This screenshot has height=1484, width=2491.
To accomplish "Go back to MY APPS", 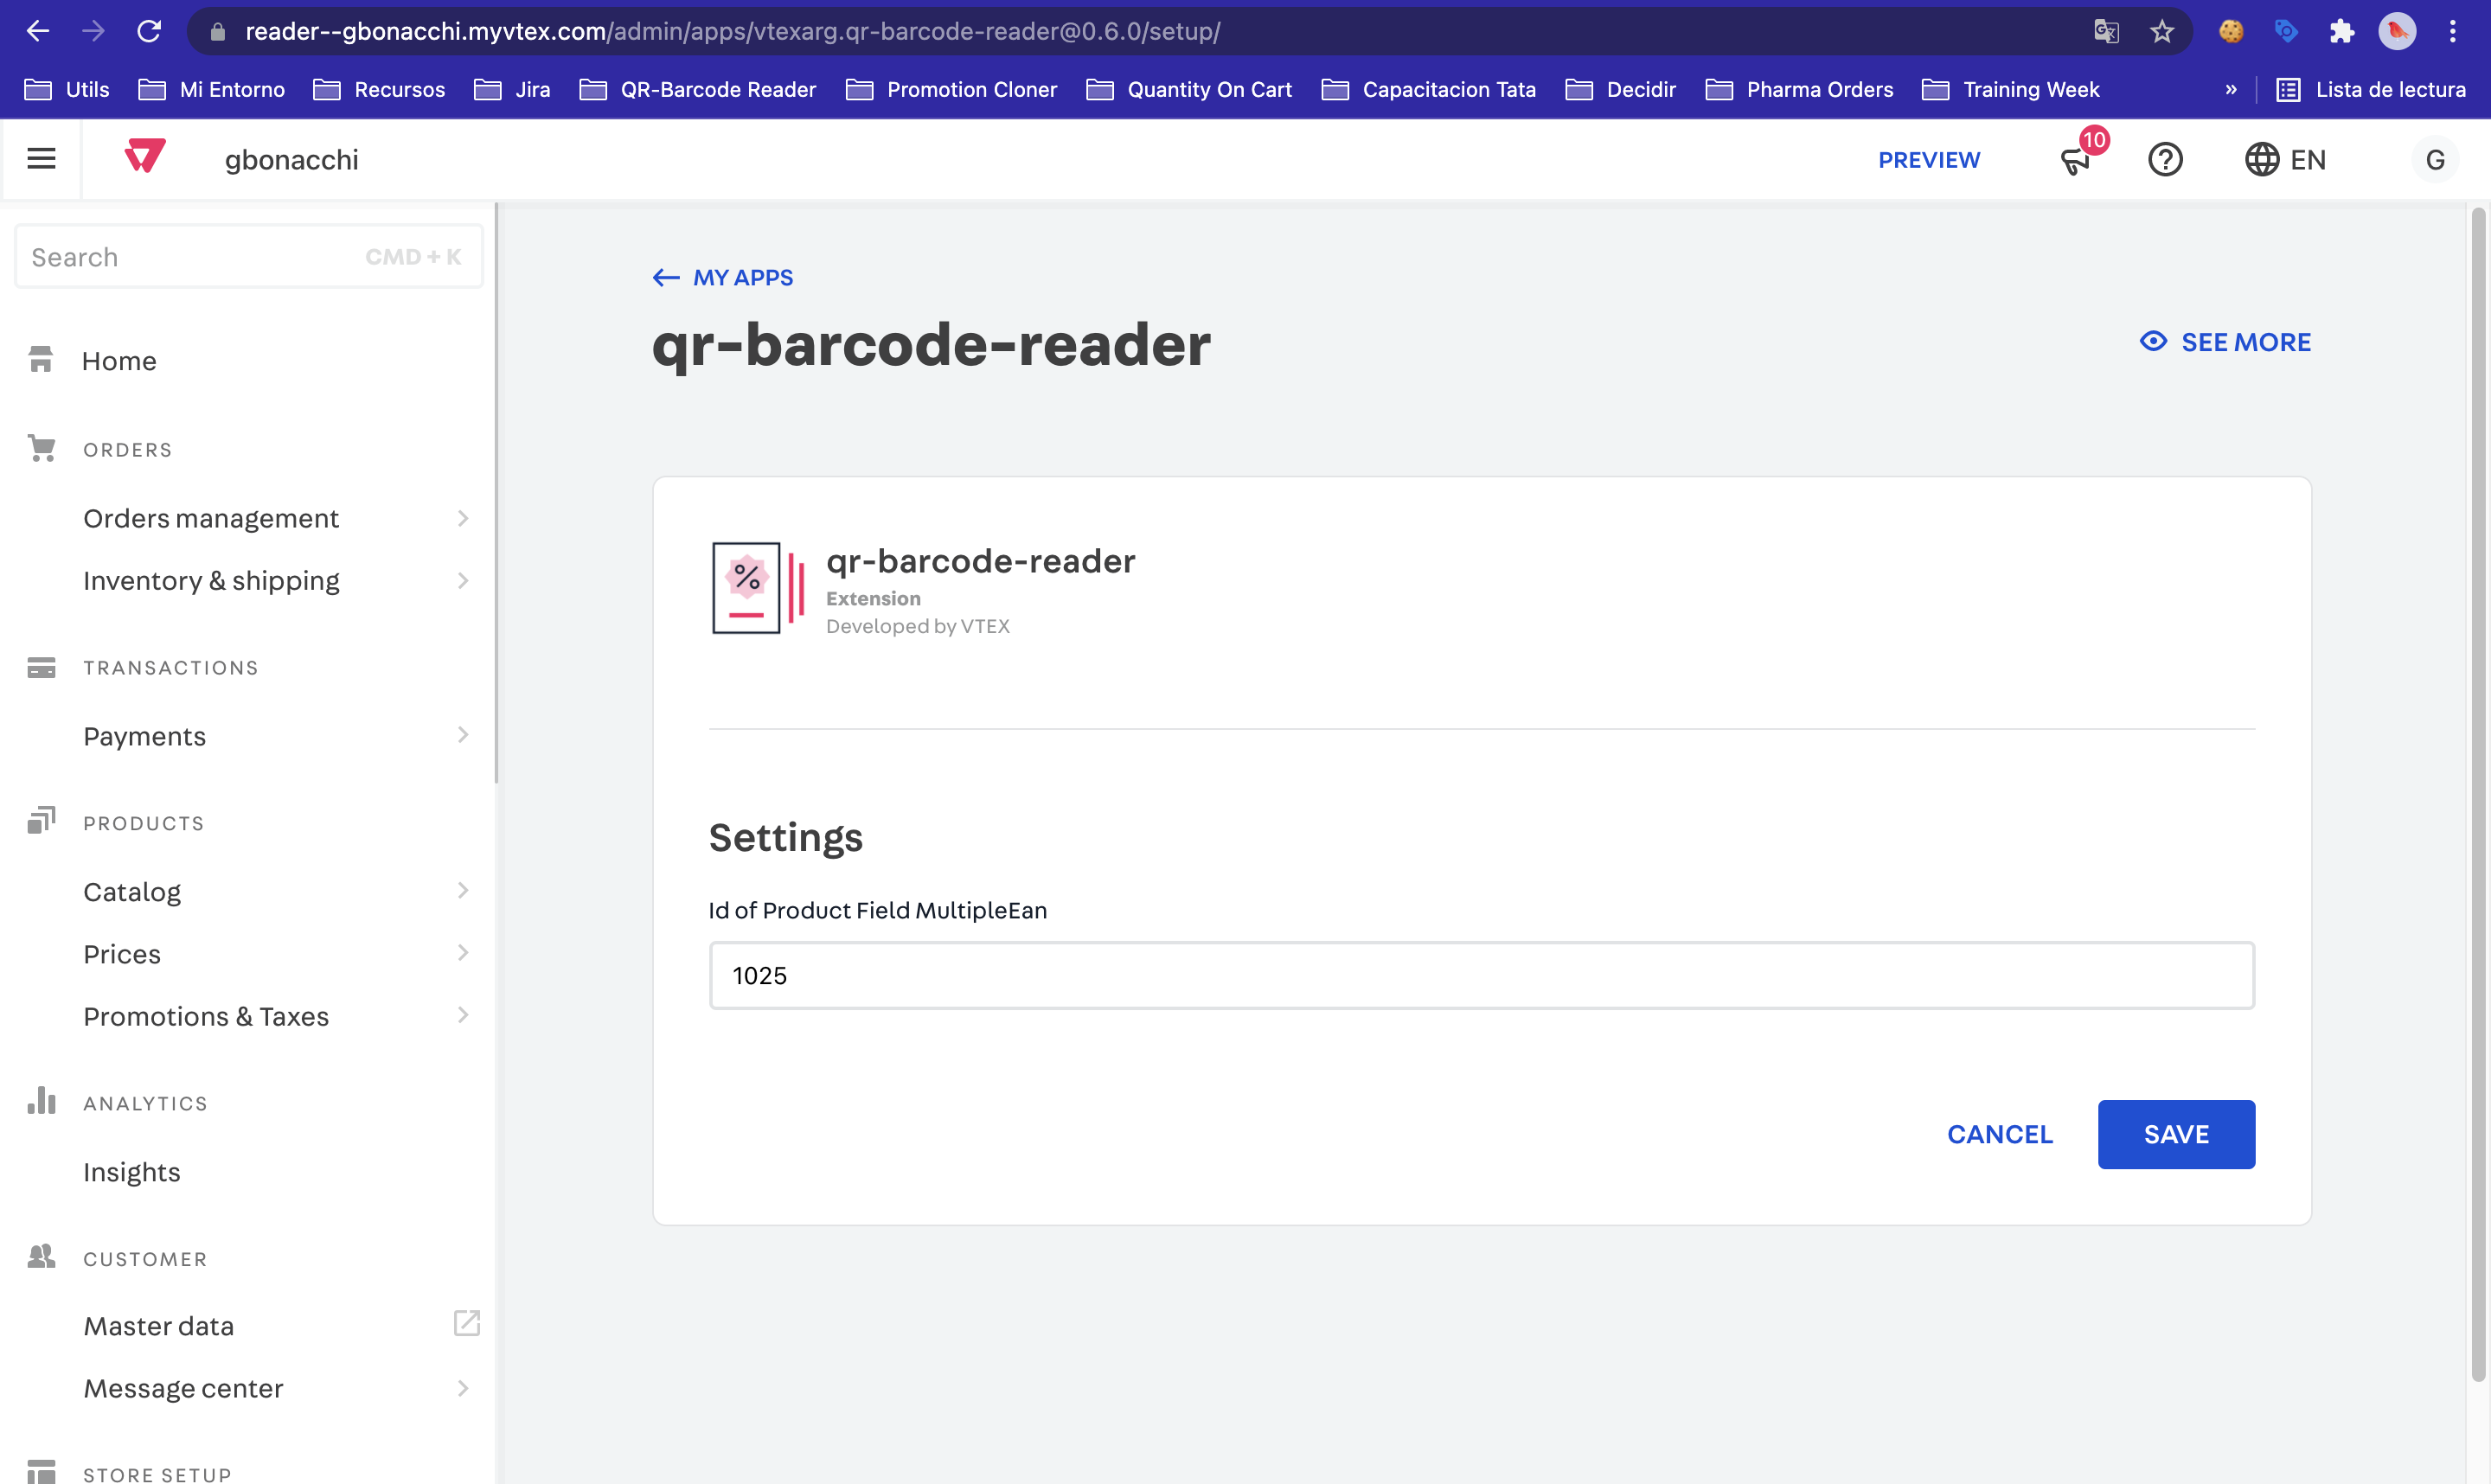I will (x=721, y=277).
